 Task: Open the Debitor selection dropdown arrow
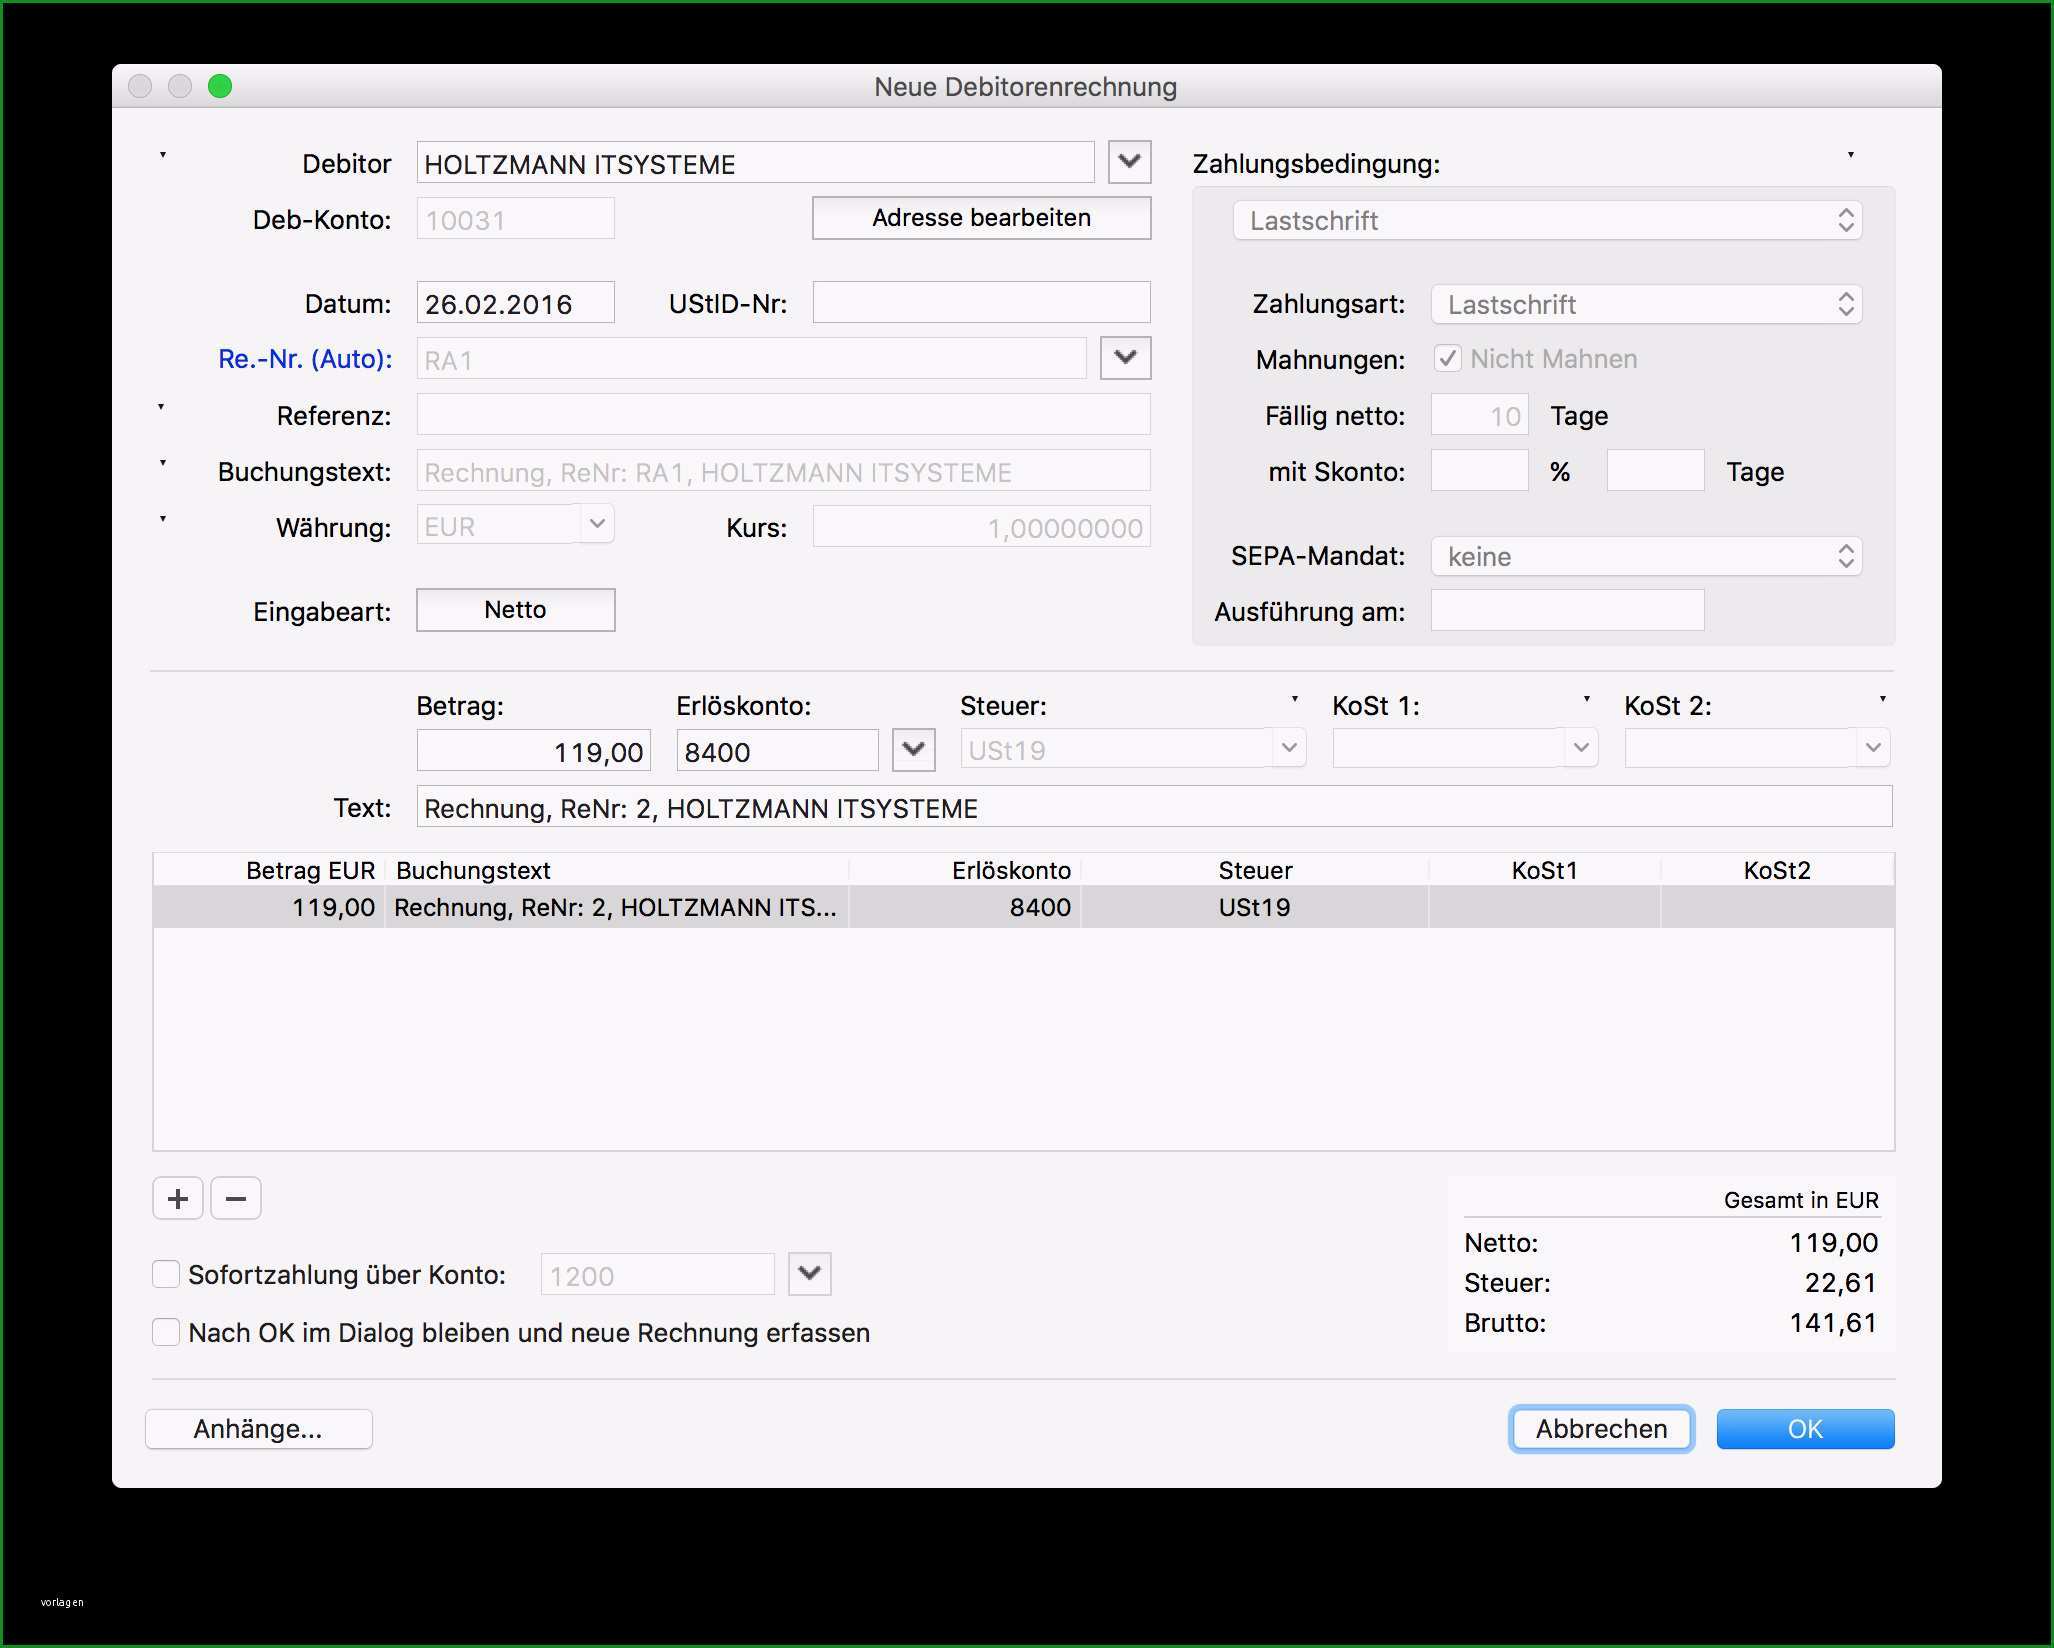click(x=1129, y=161)
